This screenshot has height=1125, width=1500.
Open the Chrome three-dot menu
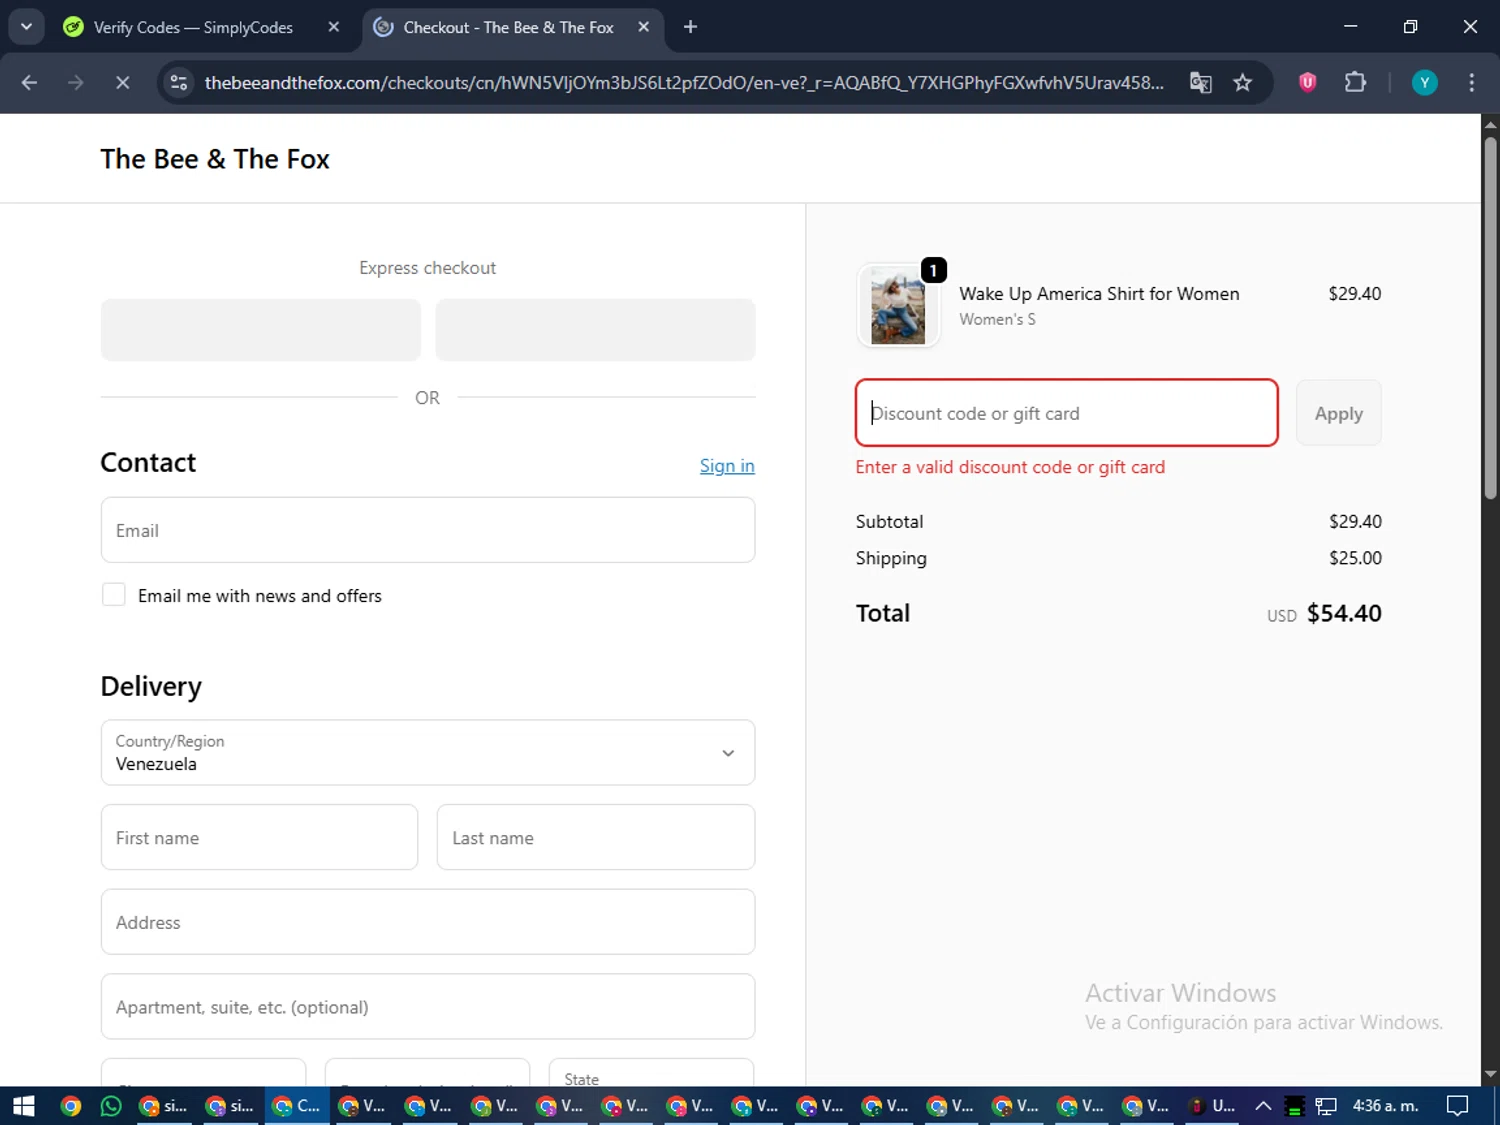pos(1471,83)
